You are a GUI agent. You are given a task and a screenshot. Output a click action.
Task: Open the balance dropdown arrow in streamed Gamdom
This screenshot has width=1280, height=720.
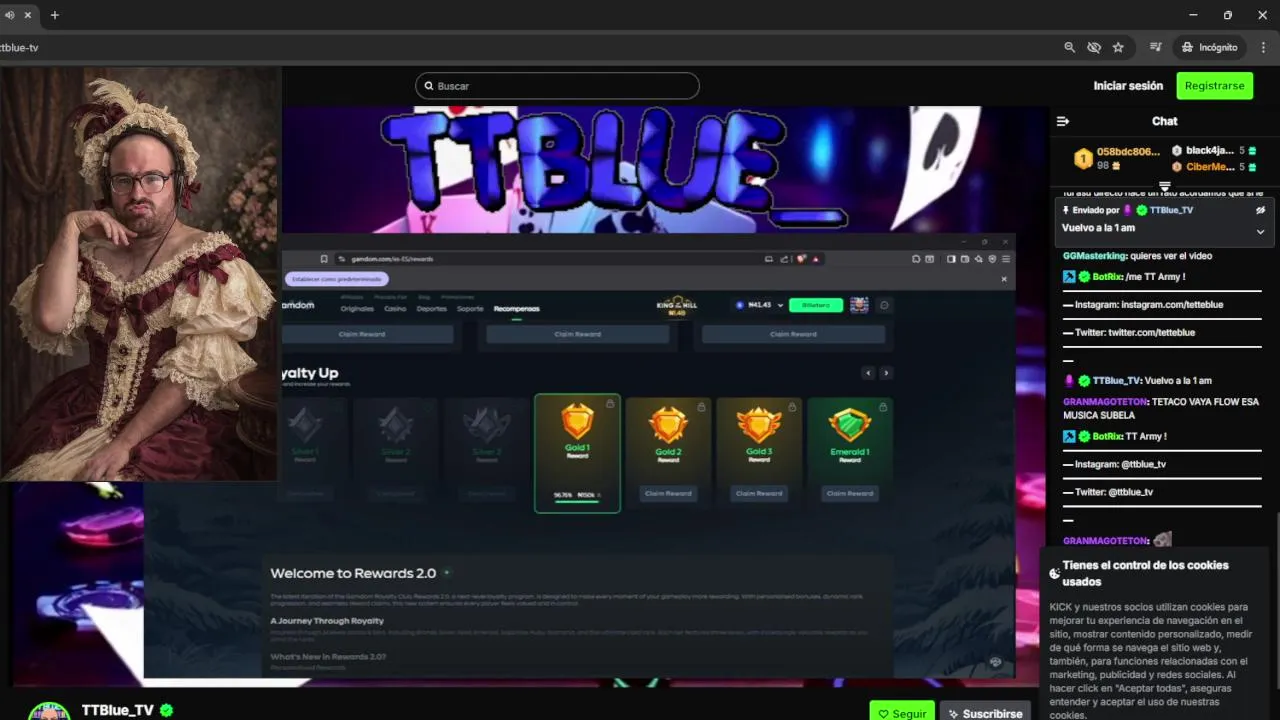click(780, 305)
